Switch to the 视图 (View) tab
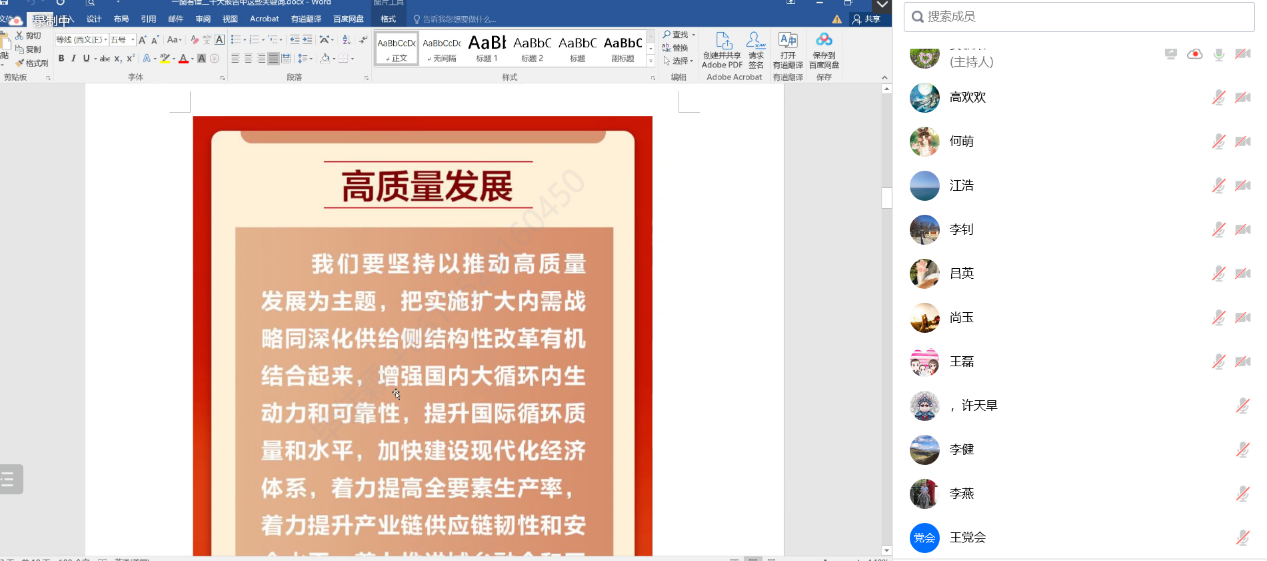Screen dimensions: 1267x561 (230, 19)
